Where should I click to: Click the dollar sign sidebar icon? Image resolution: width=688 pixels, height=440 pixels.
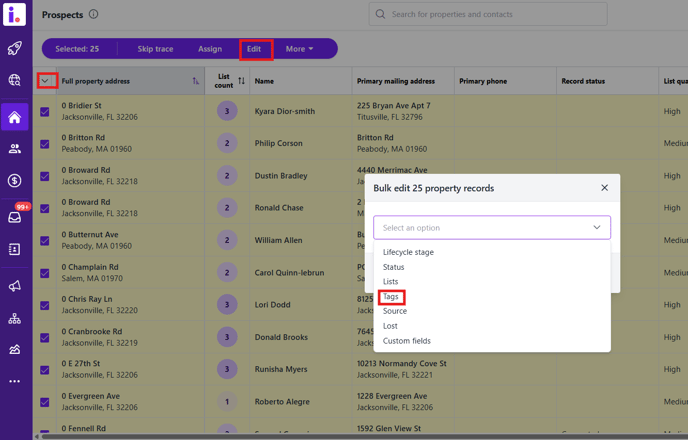pyautogui.click(x=14, y=181)
